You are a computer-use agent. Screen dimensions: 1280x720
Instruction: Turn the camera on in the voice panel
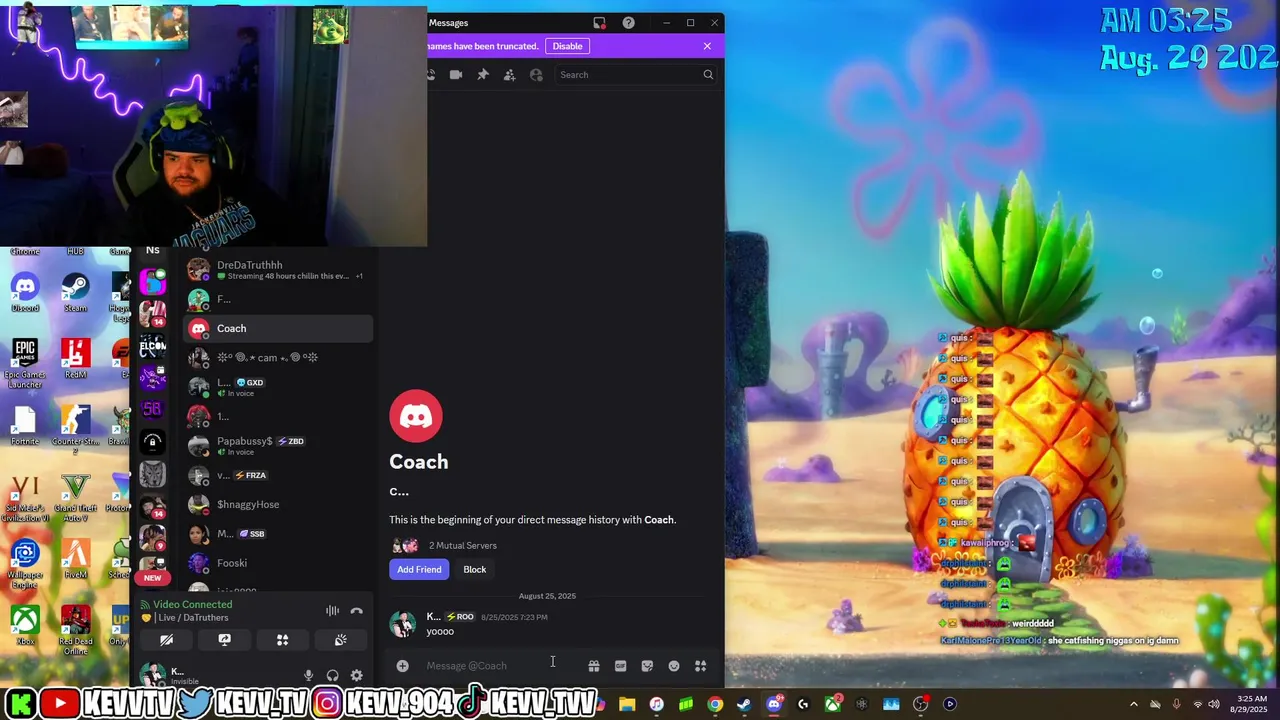coord(166,640)
